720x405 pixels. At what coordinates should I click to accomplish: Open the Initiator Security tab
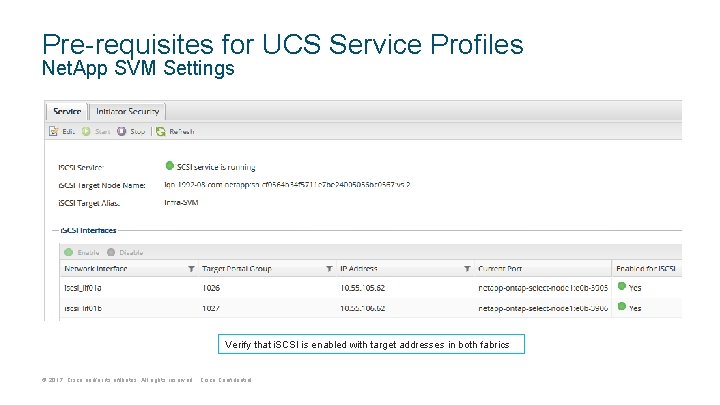pos(128,111)
